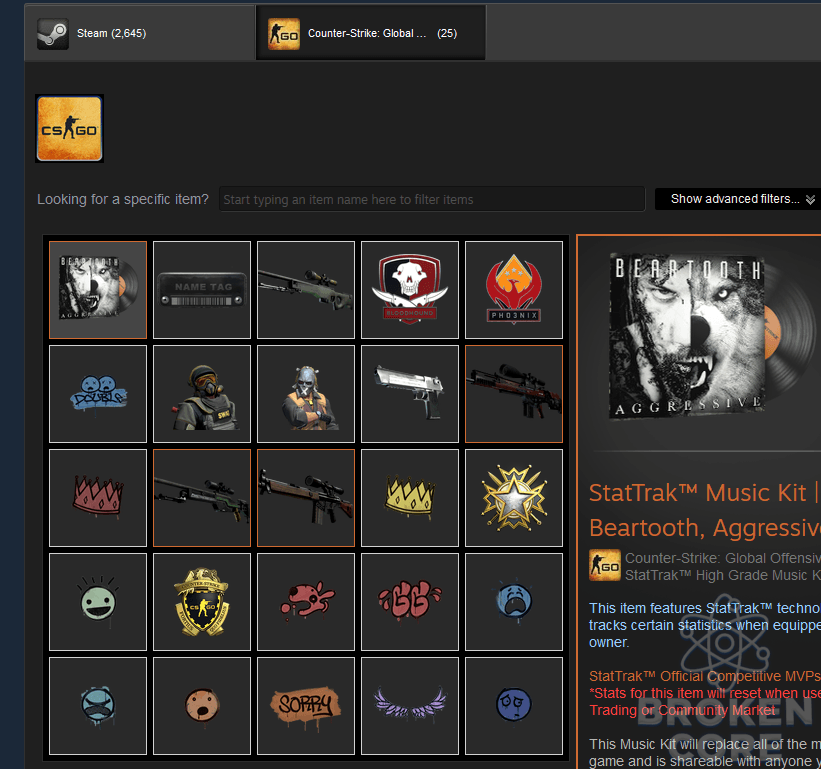Select the Bloodhound skull badge
Image resolution: width=821 pixels, height=769 pixels.
[410, 290]
